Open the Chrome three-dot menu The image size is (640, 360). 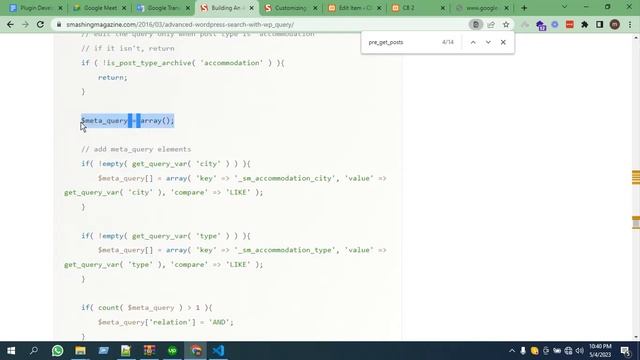tap(630, 24)
